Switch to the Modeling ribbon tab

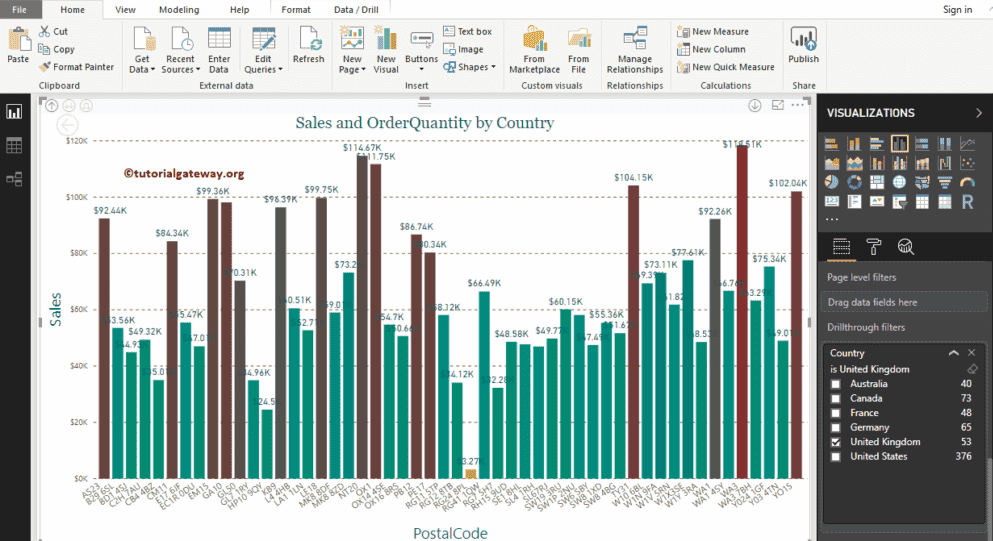point(179,9)
